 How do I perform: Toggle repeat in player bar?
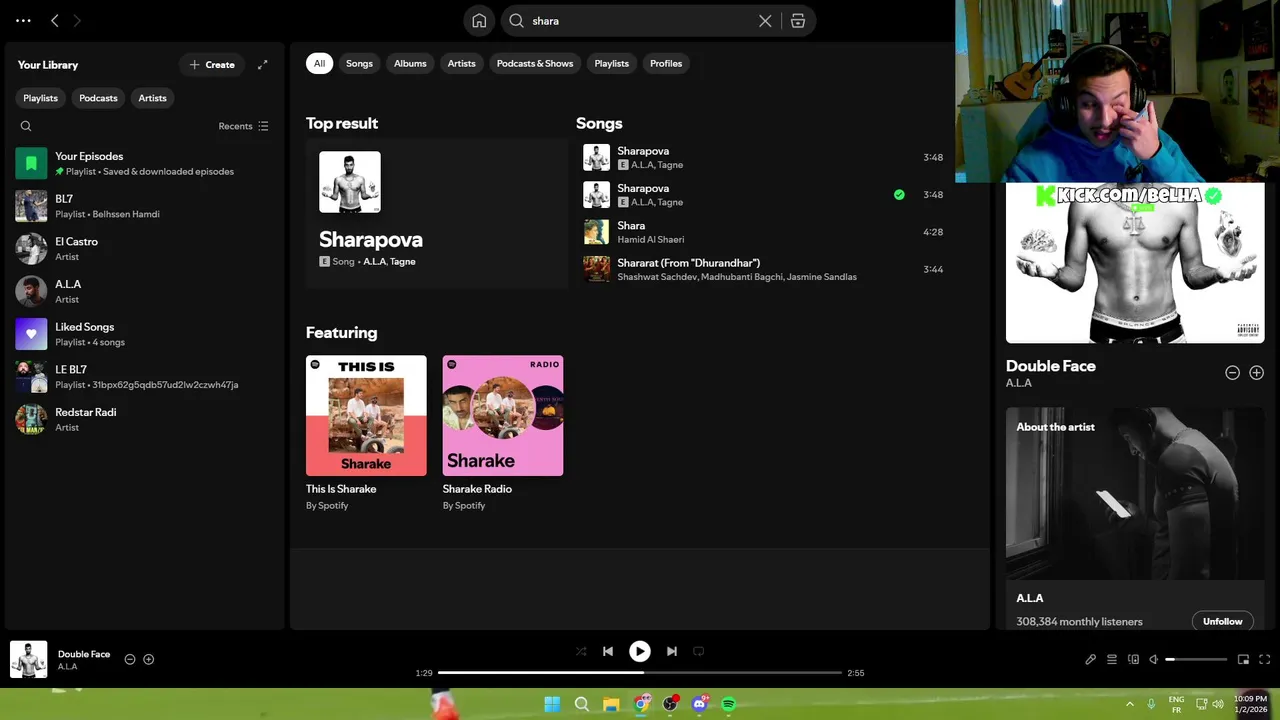click(x=699, y=651)
